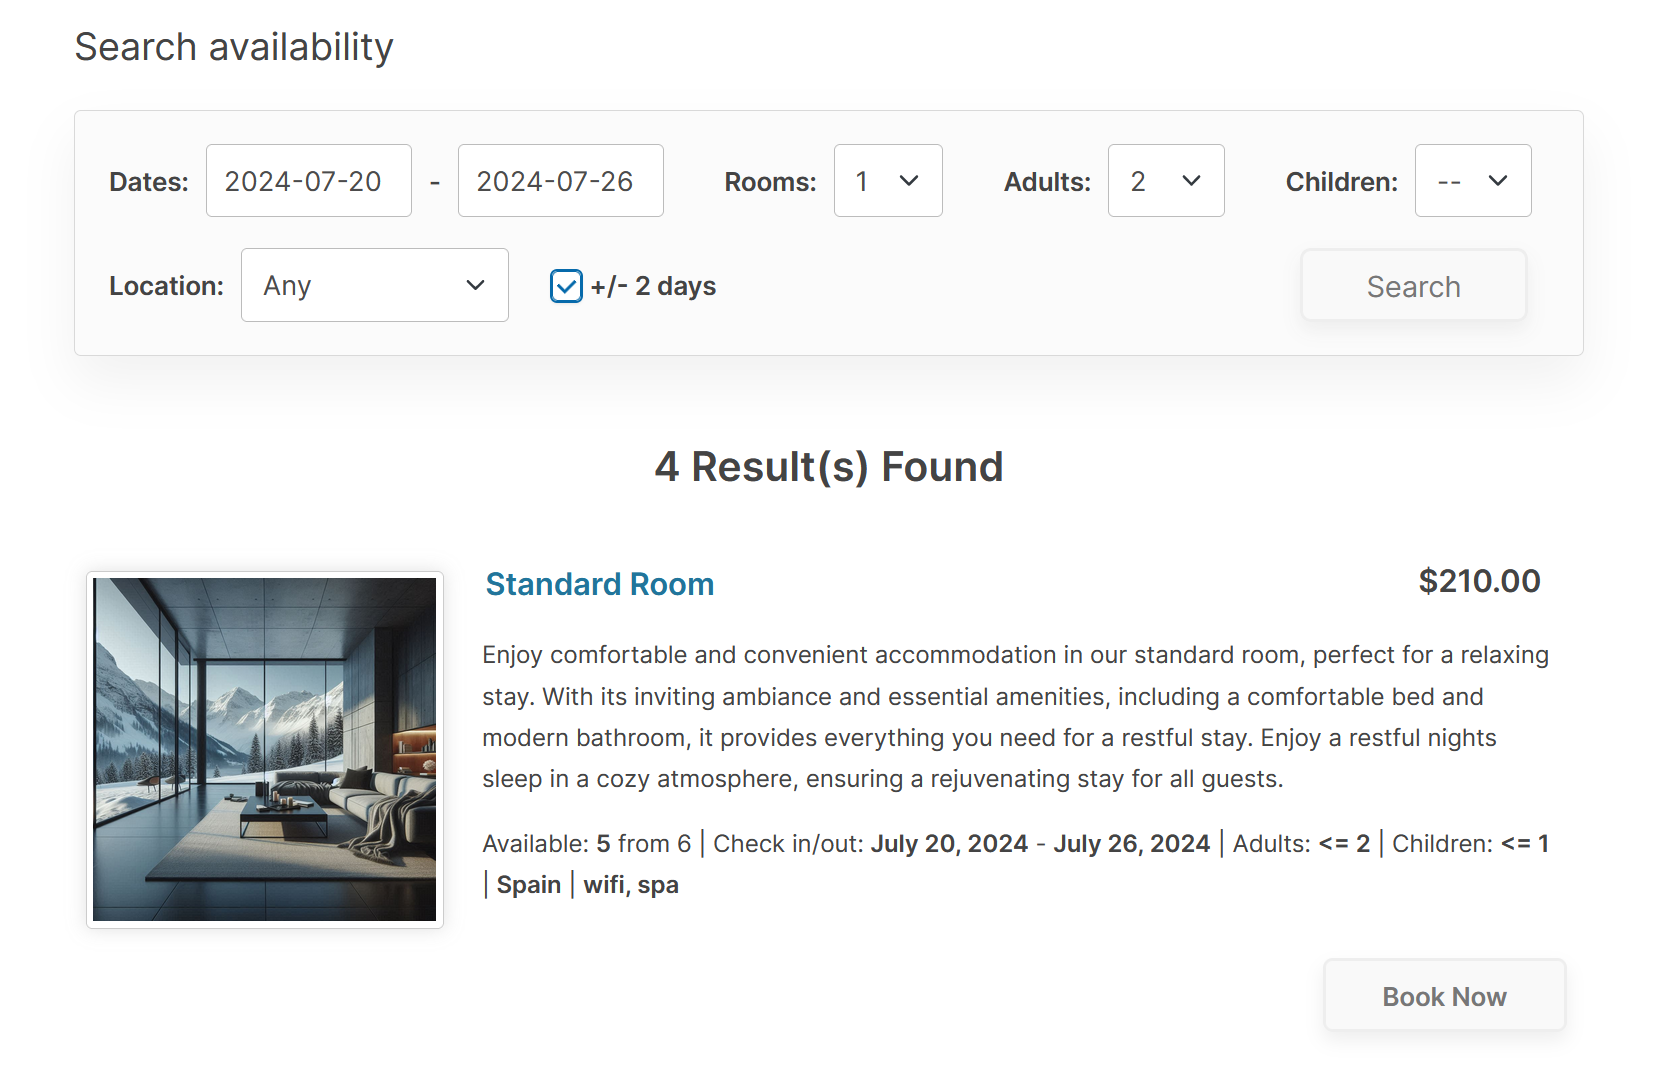
Task: Click the check-out date field showing 2024-07-26
Action: coord(560,181)
